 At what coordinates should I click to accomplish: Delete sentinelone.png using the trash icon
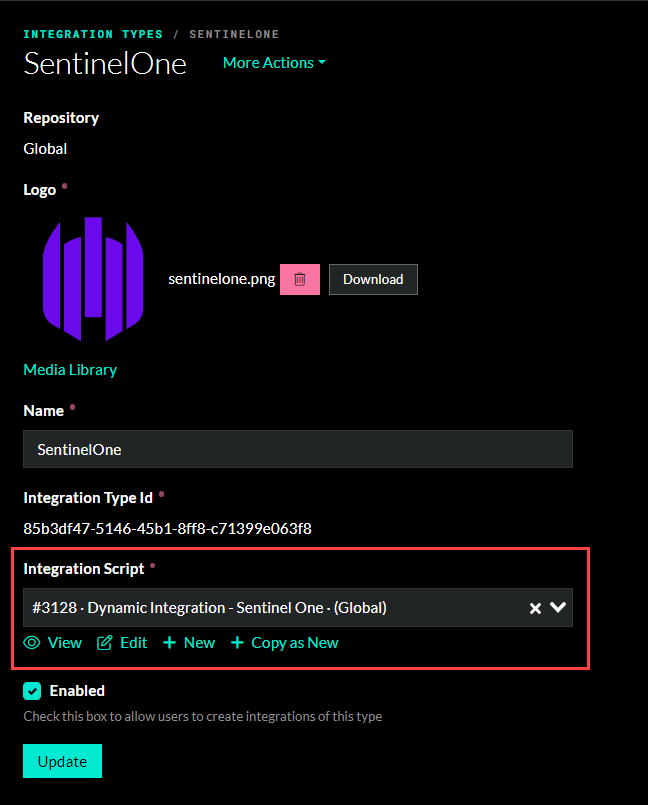[x=299, y=279]
